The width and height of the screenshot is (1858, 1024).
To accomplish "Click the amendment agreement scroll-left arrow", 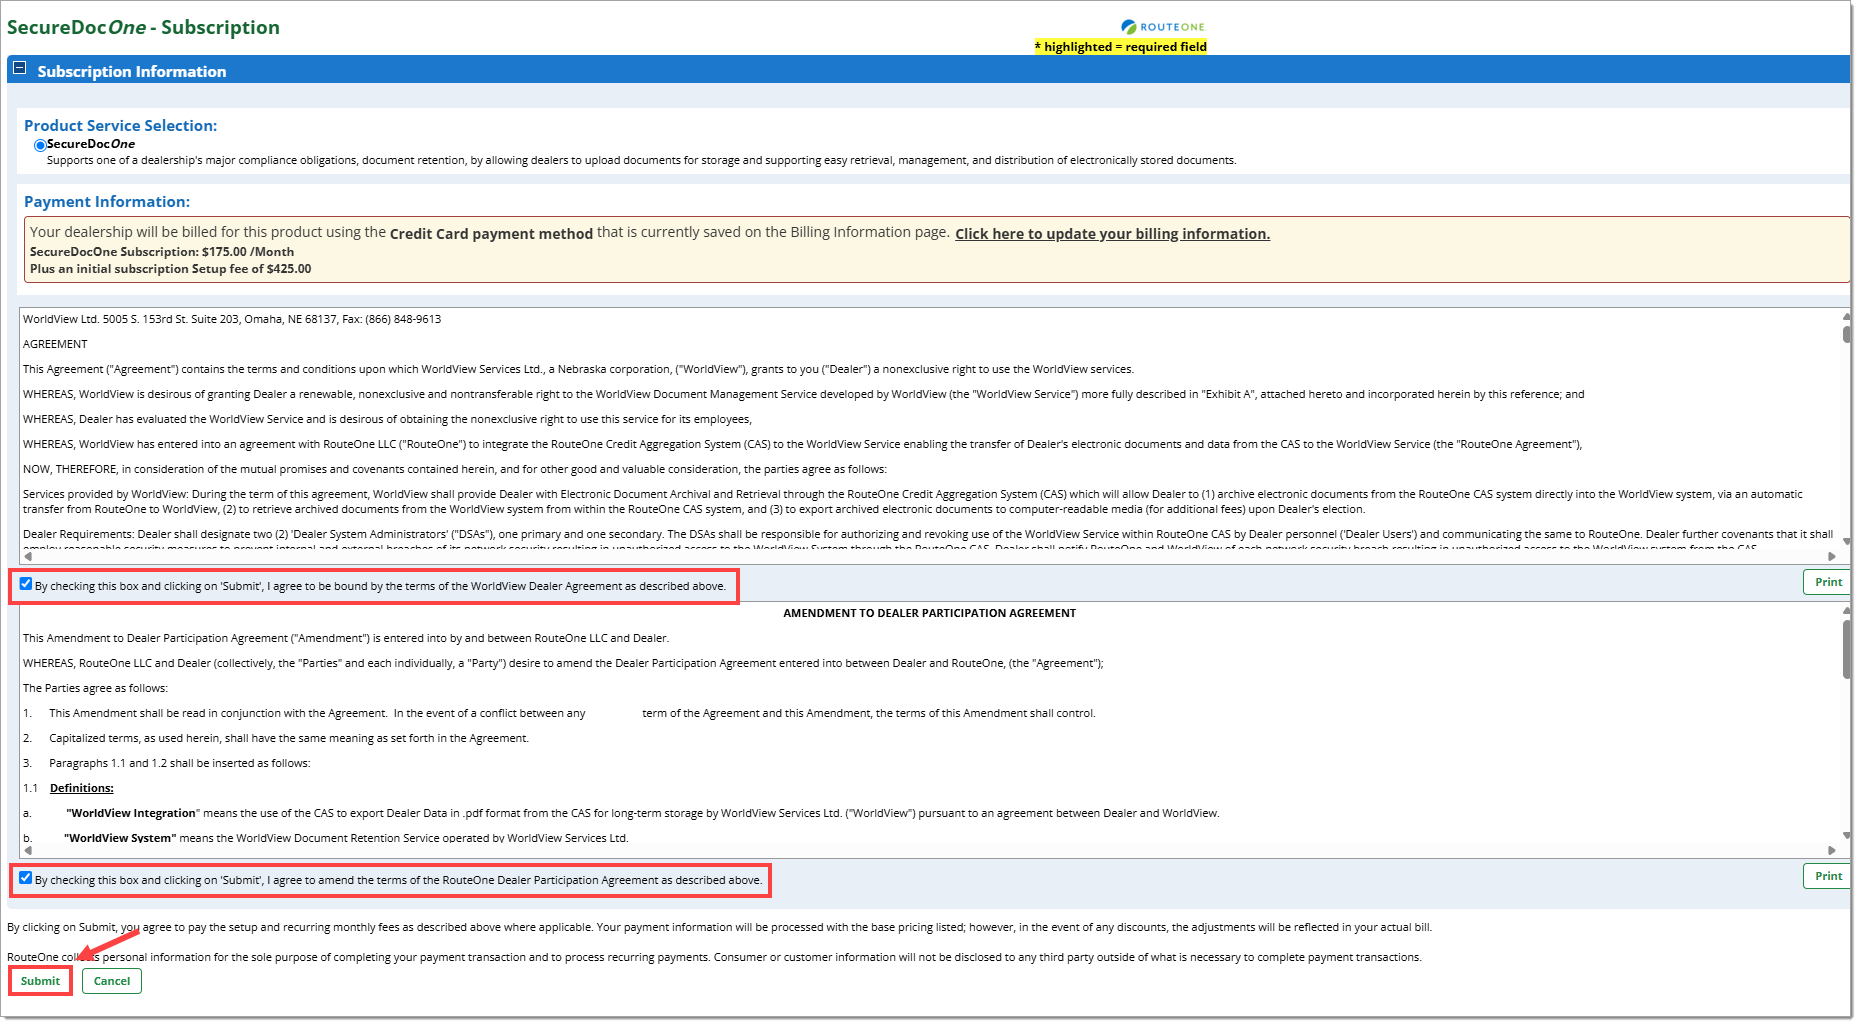I will pyautogui.click(x=28, y=850).
